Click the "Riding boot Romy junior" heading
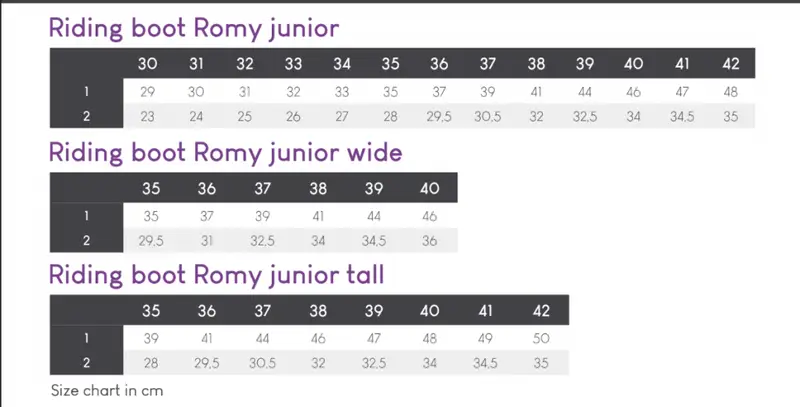800x407 pixels. (193, 28)
